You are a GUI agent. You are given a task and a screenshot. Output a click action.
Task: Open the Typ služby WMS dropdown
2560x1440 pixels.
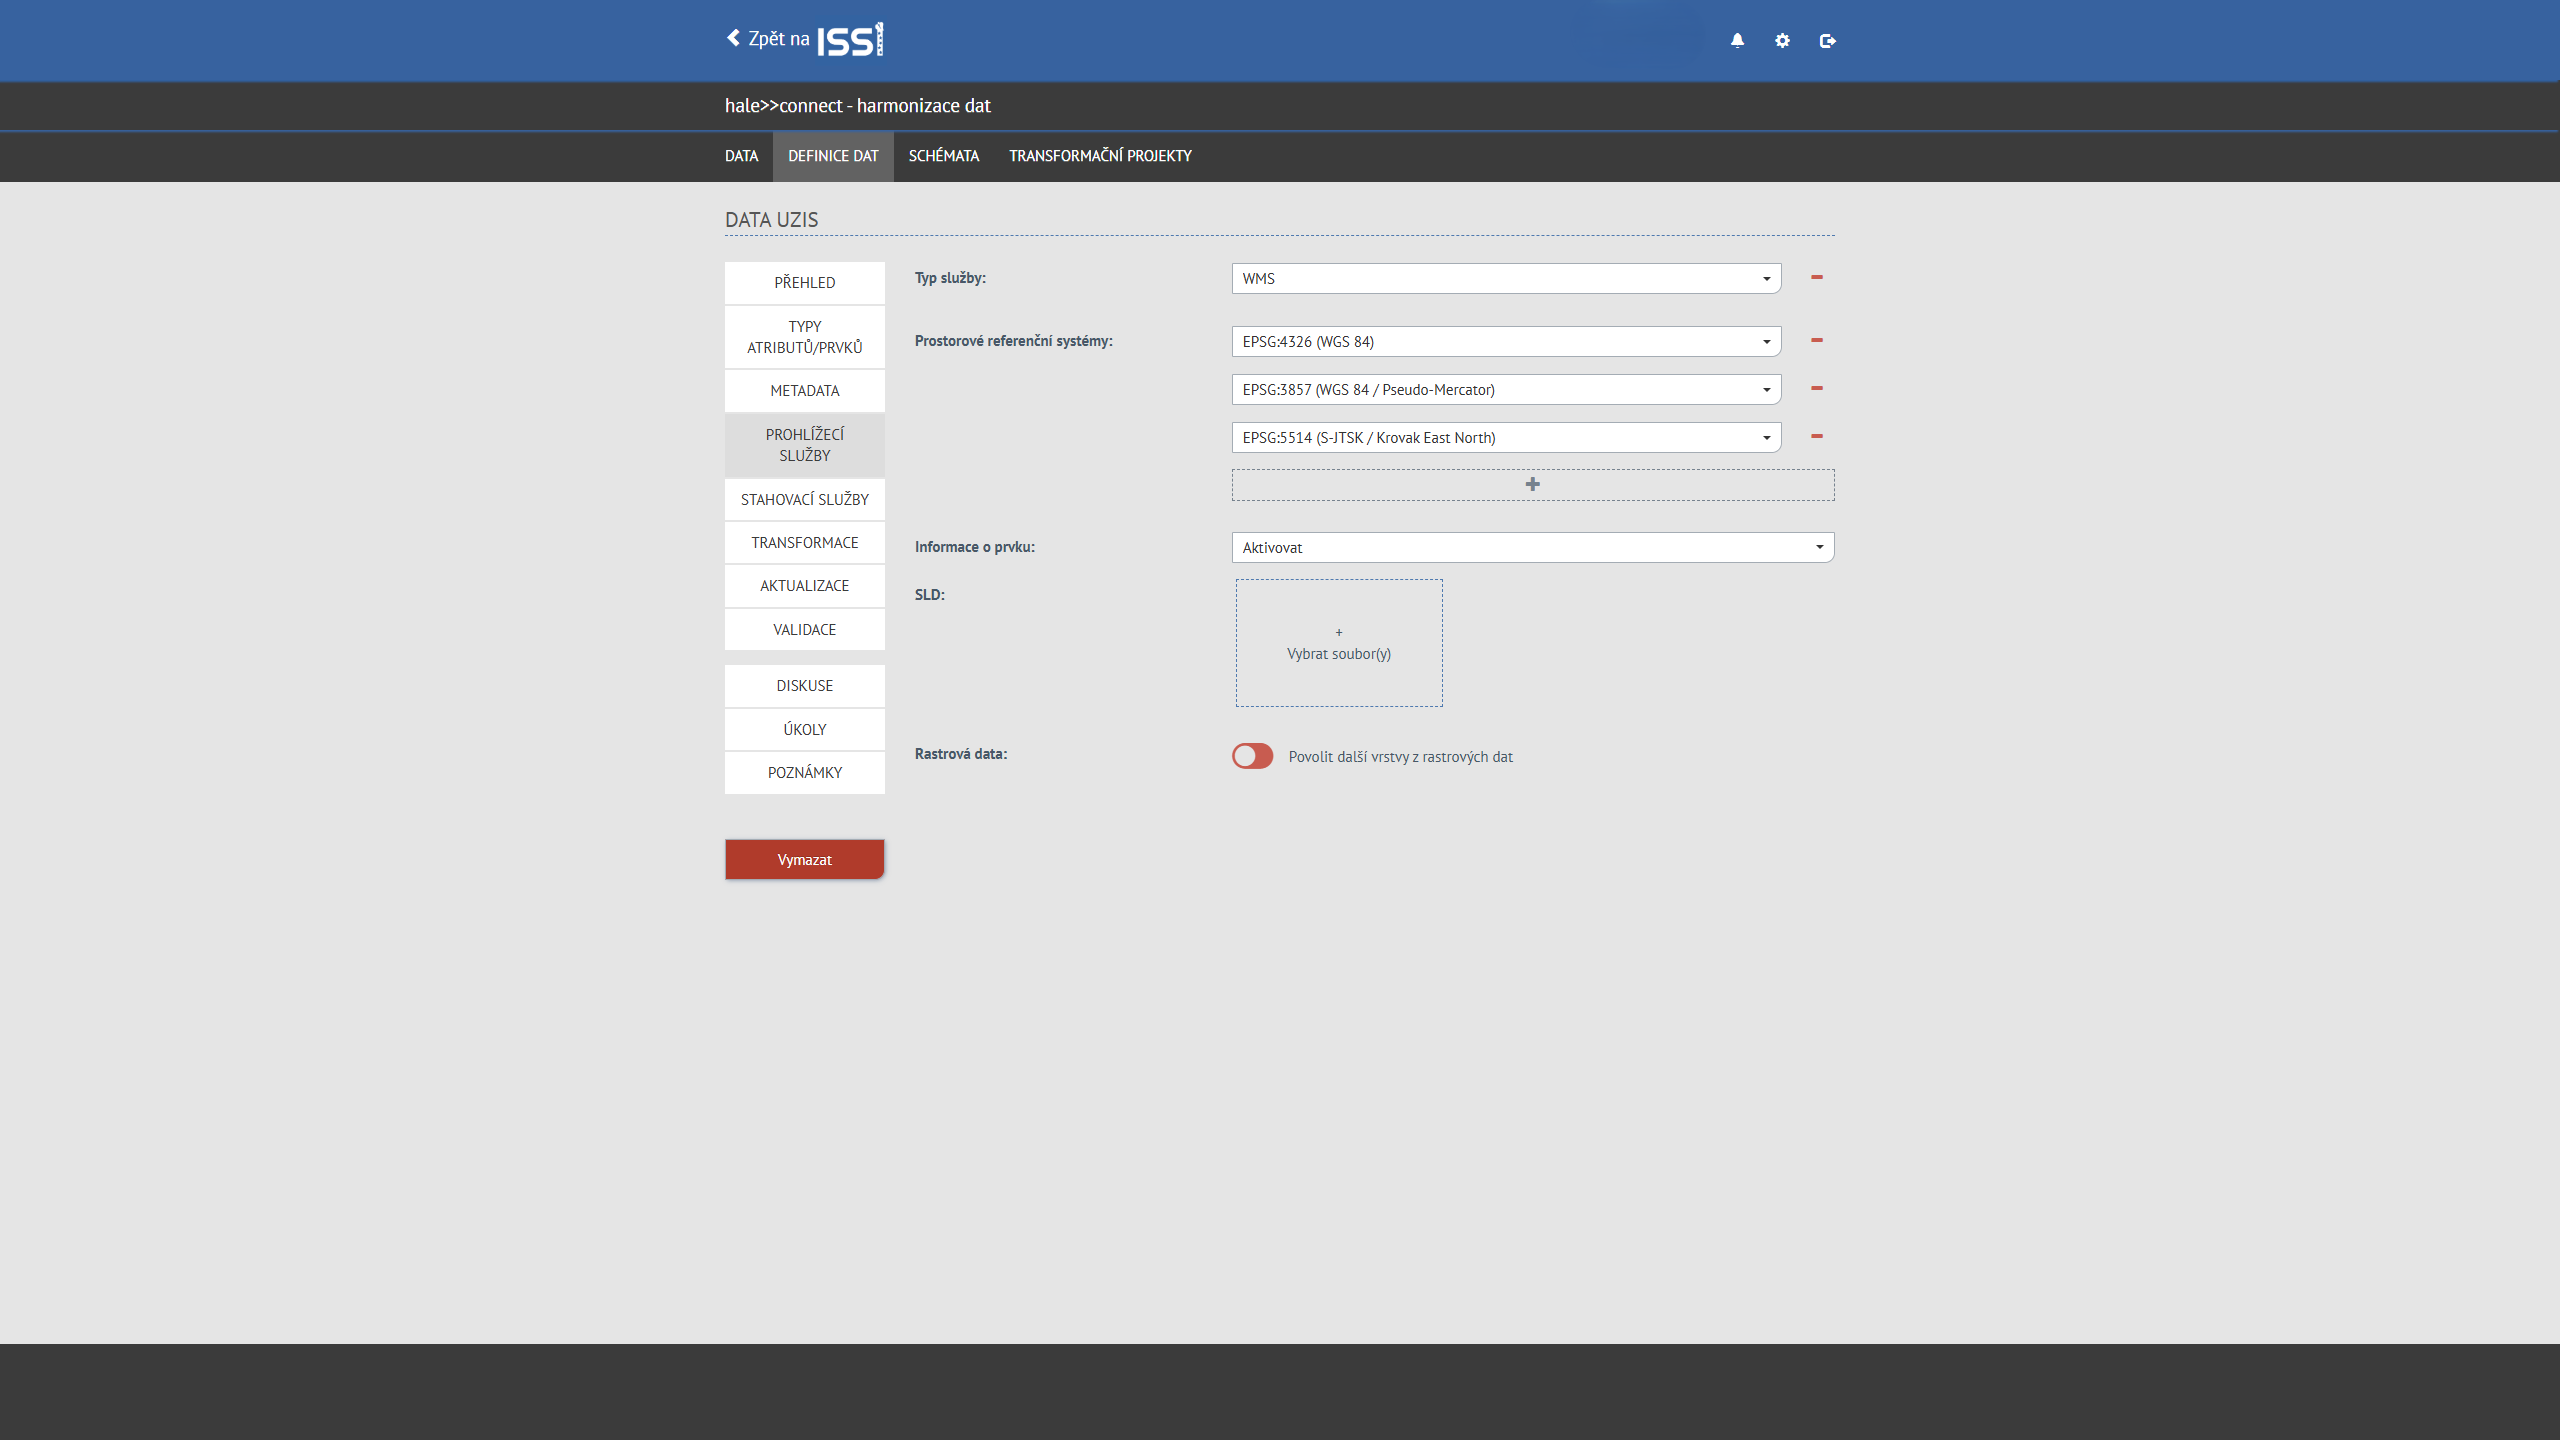pyautogui.click(x=1505, y=278)
